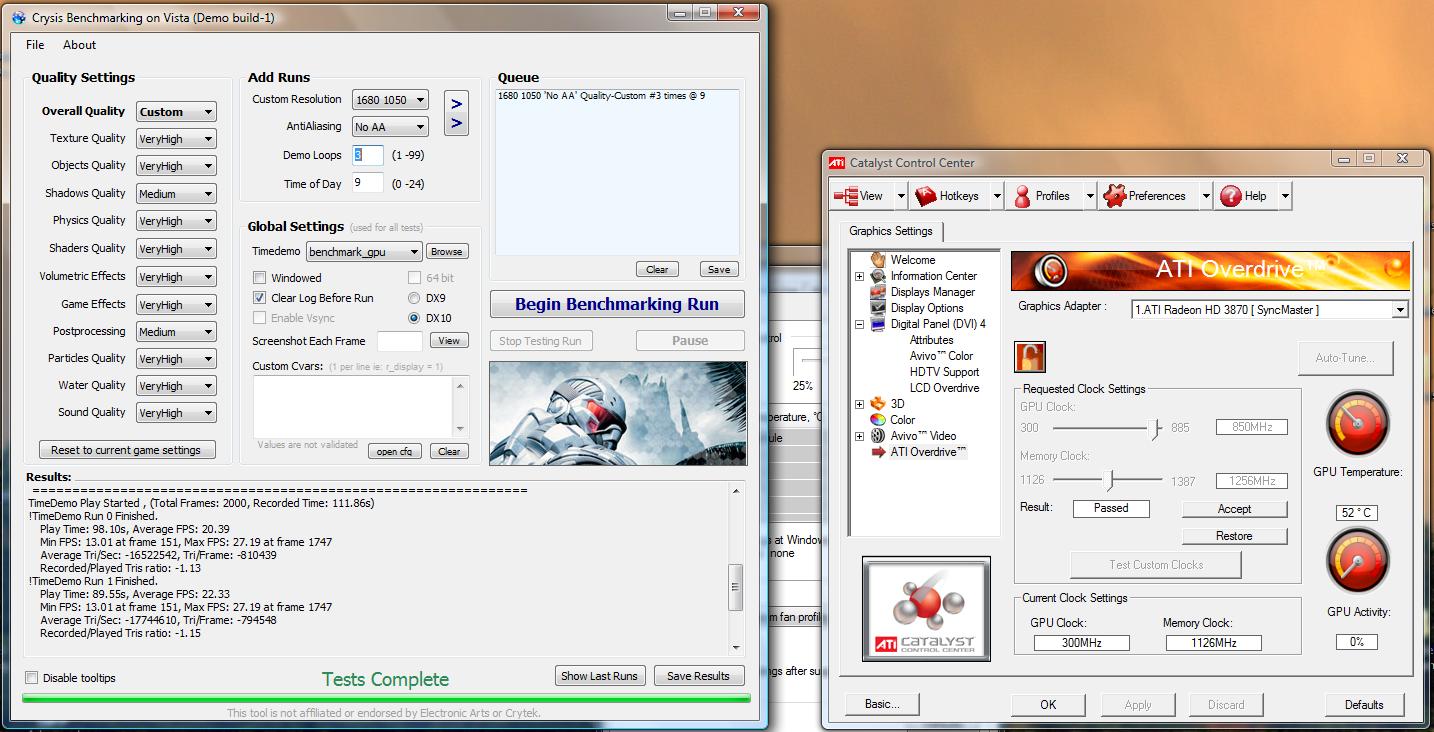Screen dimensions: 1434x732
Task: Open the Postprocessing dropdown
Action: pyautogui.click(x=176, y=332)
